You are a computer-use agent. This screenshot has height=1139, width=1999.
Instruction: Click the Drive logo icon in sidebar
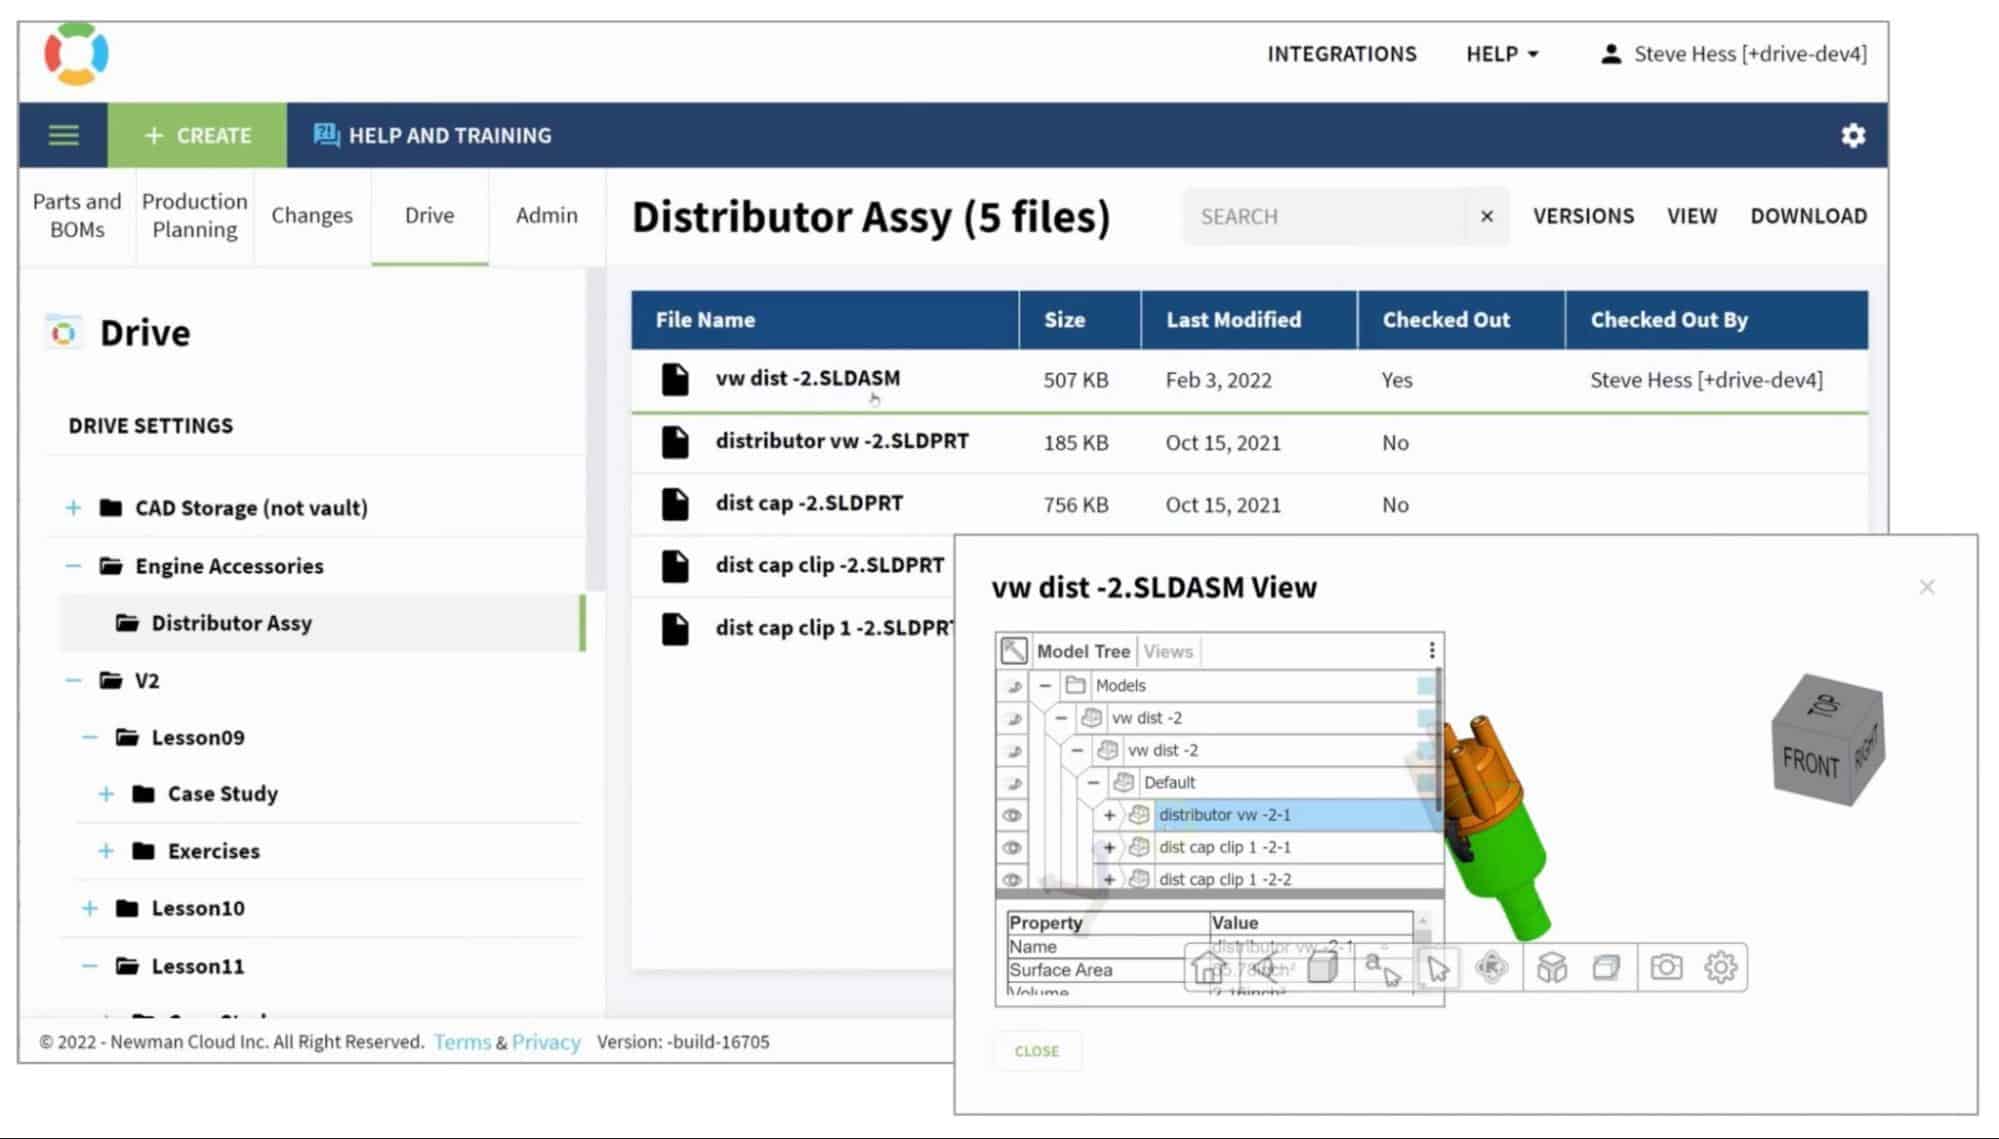point(63,333)
